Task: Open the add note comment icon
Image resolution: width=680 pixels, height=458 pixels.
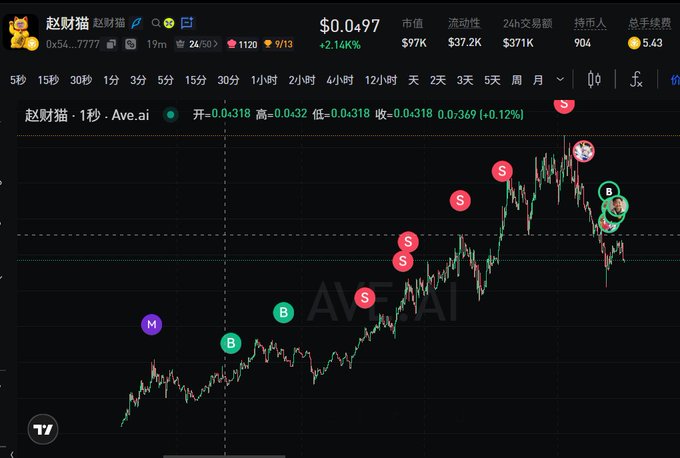Action: 187,23
